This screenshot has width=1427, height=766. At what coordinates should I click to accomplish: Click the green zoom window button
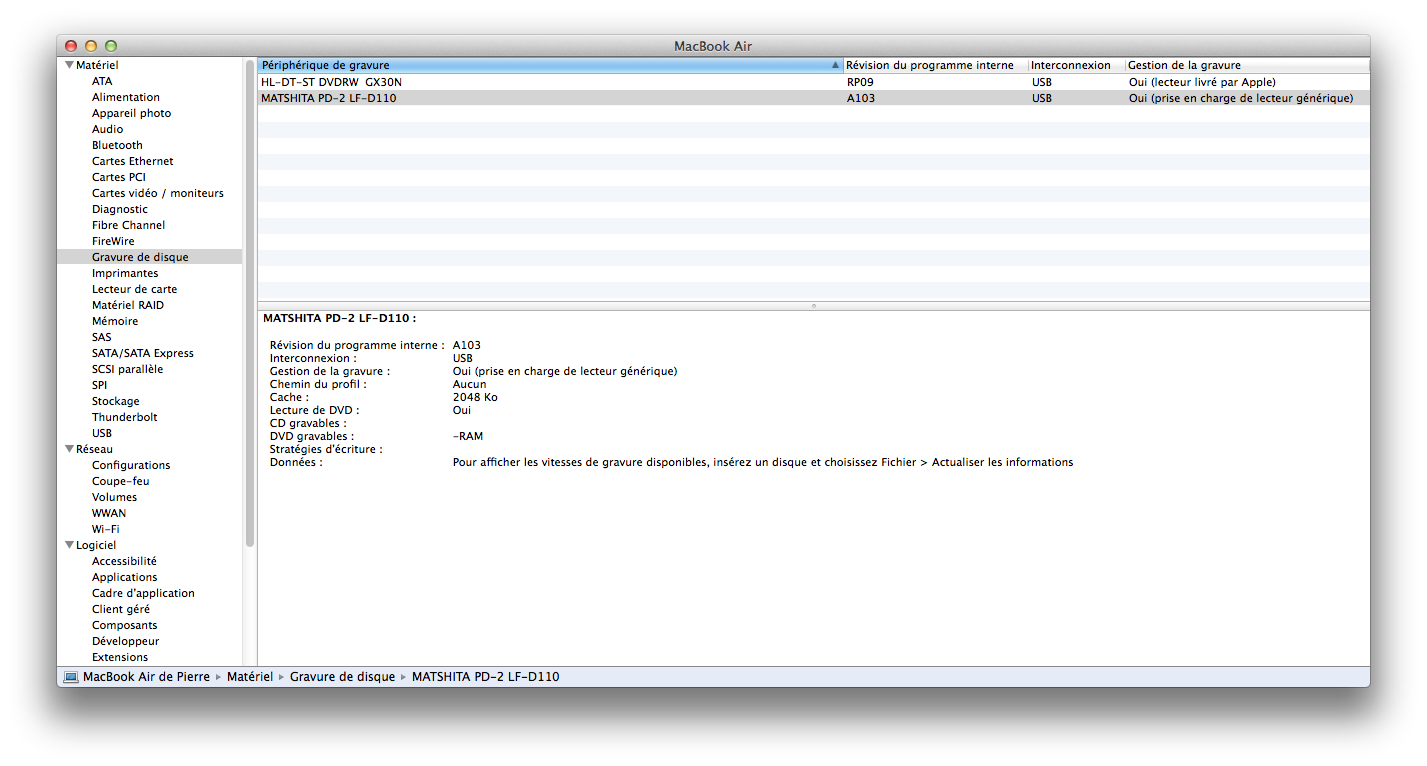click(x=111, y=46)
